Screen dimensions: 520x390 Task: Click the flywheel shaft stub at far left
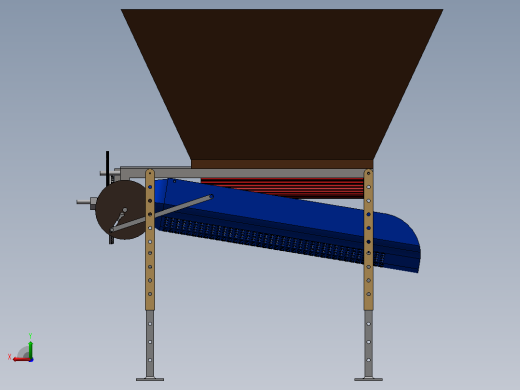[x=83, y=202]
